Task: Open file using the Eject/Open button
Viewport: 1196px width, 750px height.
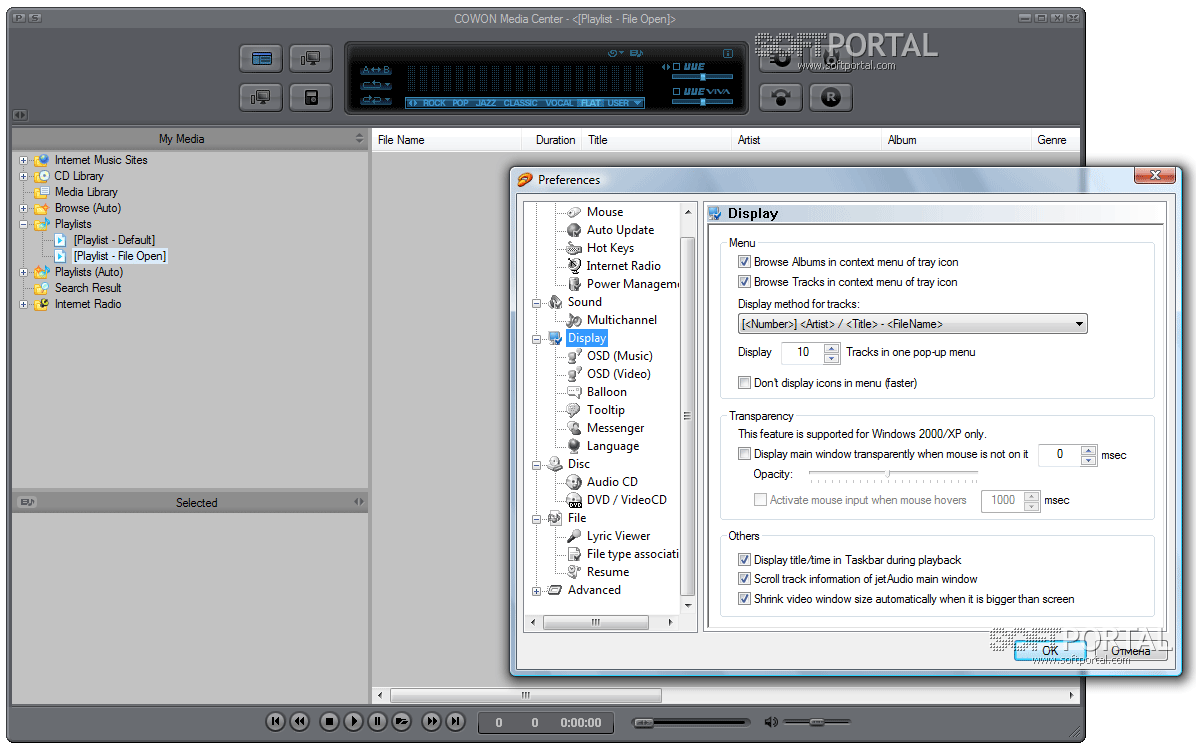Action: click(x=402, y=721)
